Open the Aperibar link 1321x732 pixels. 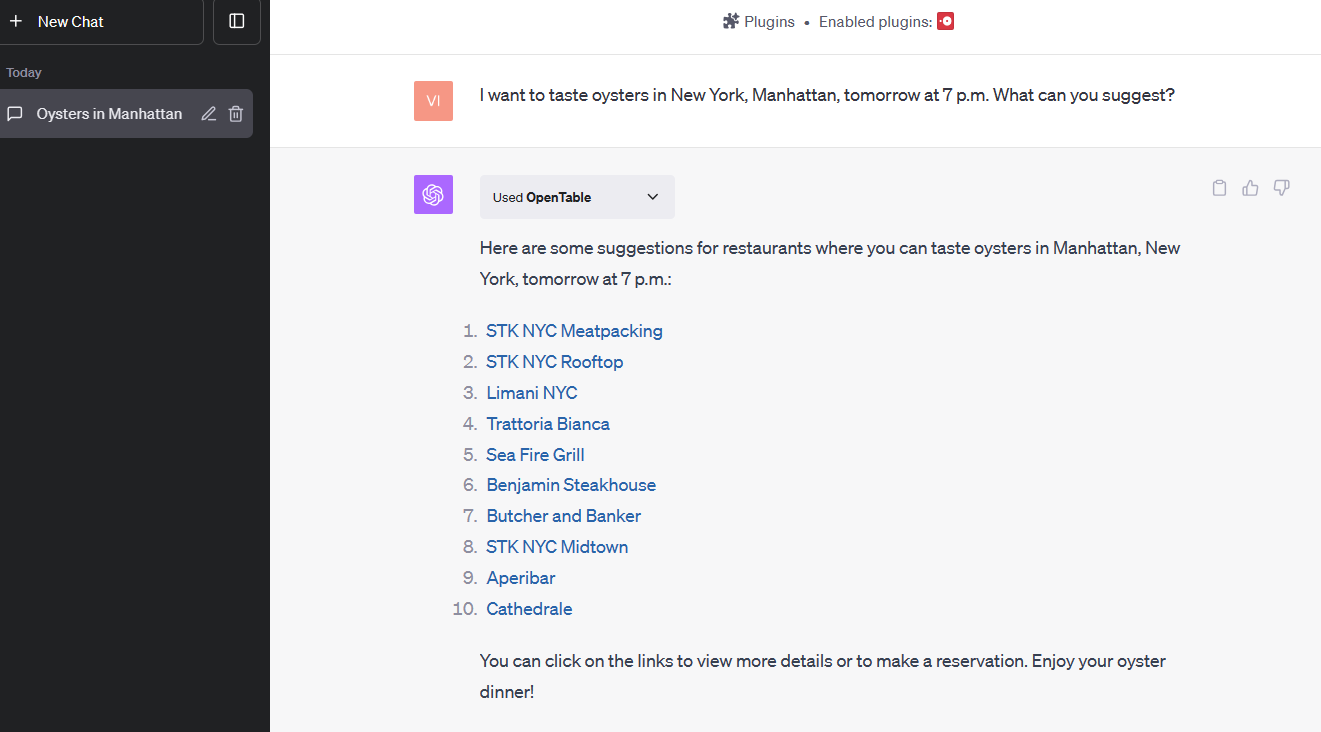521,578
